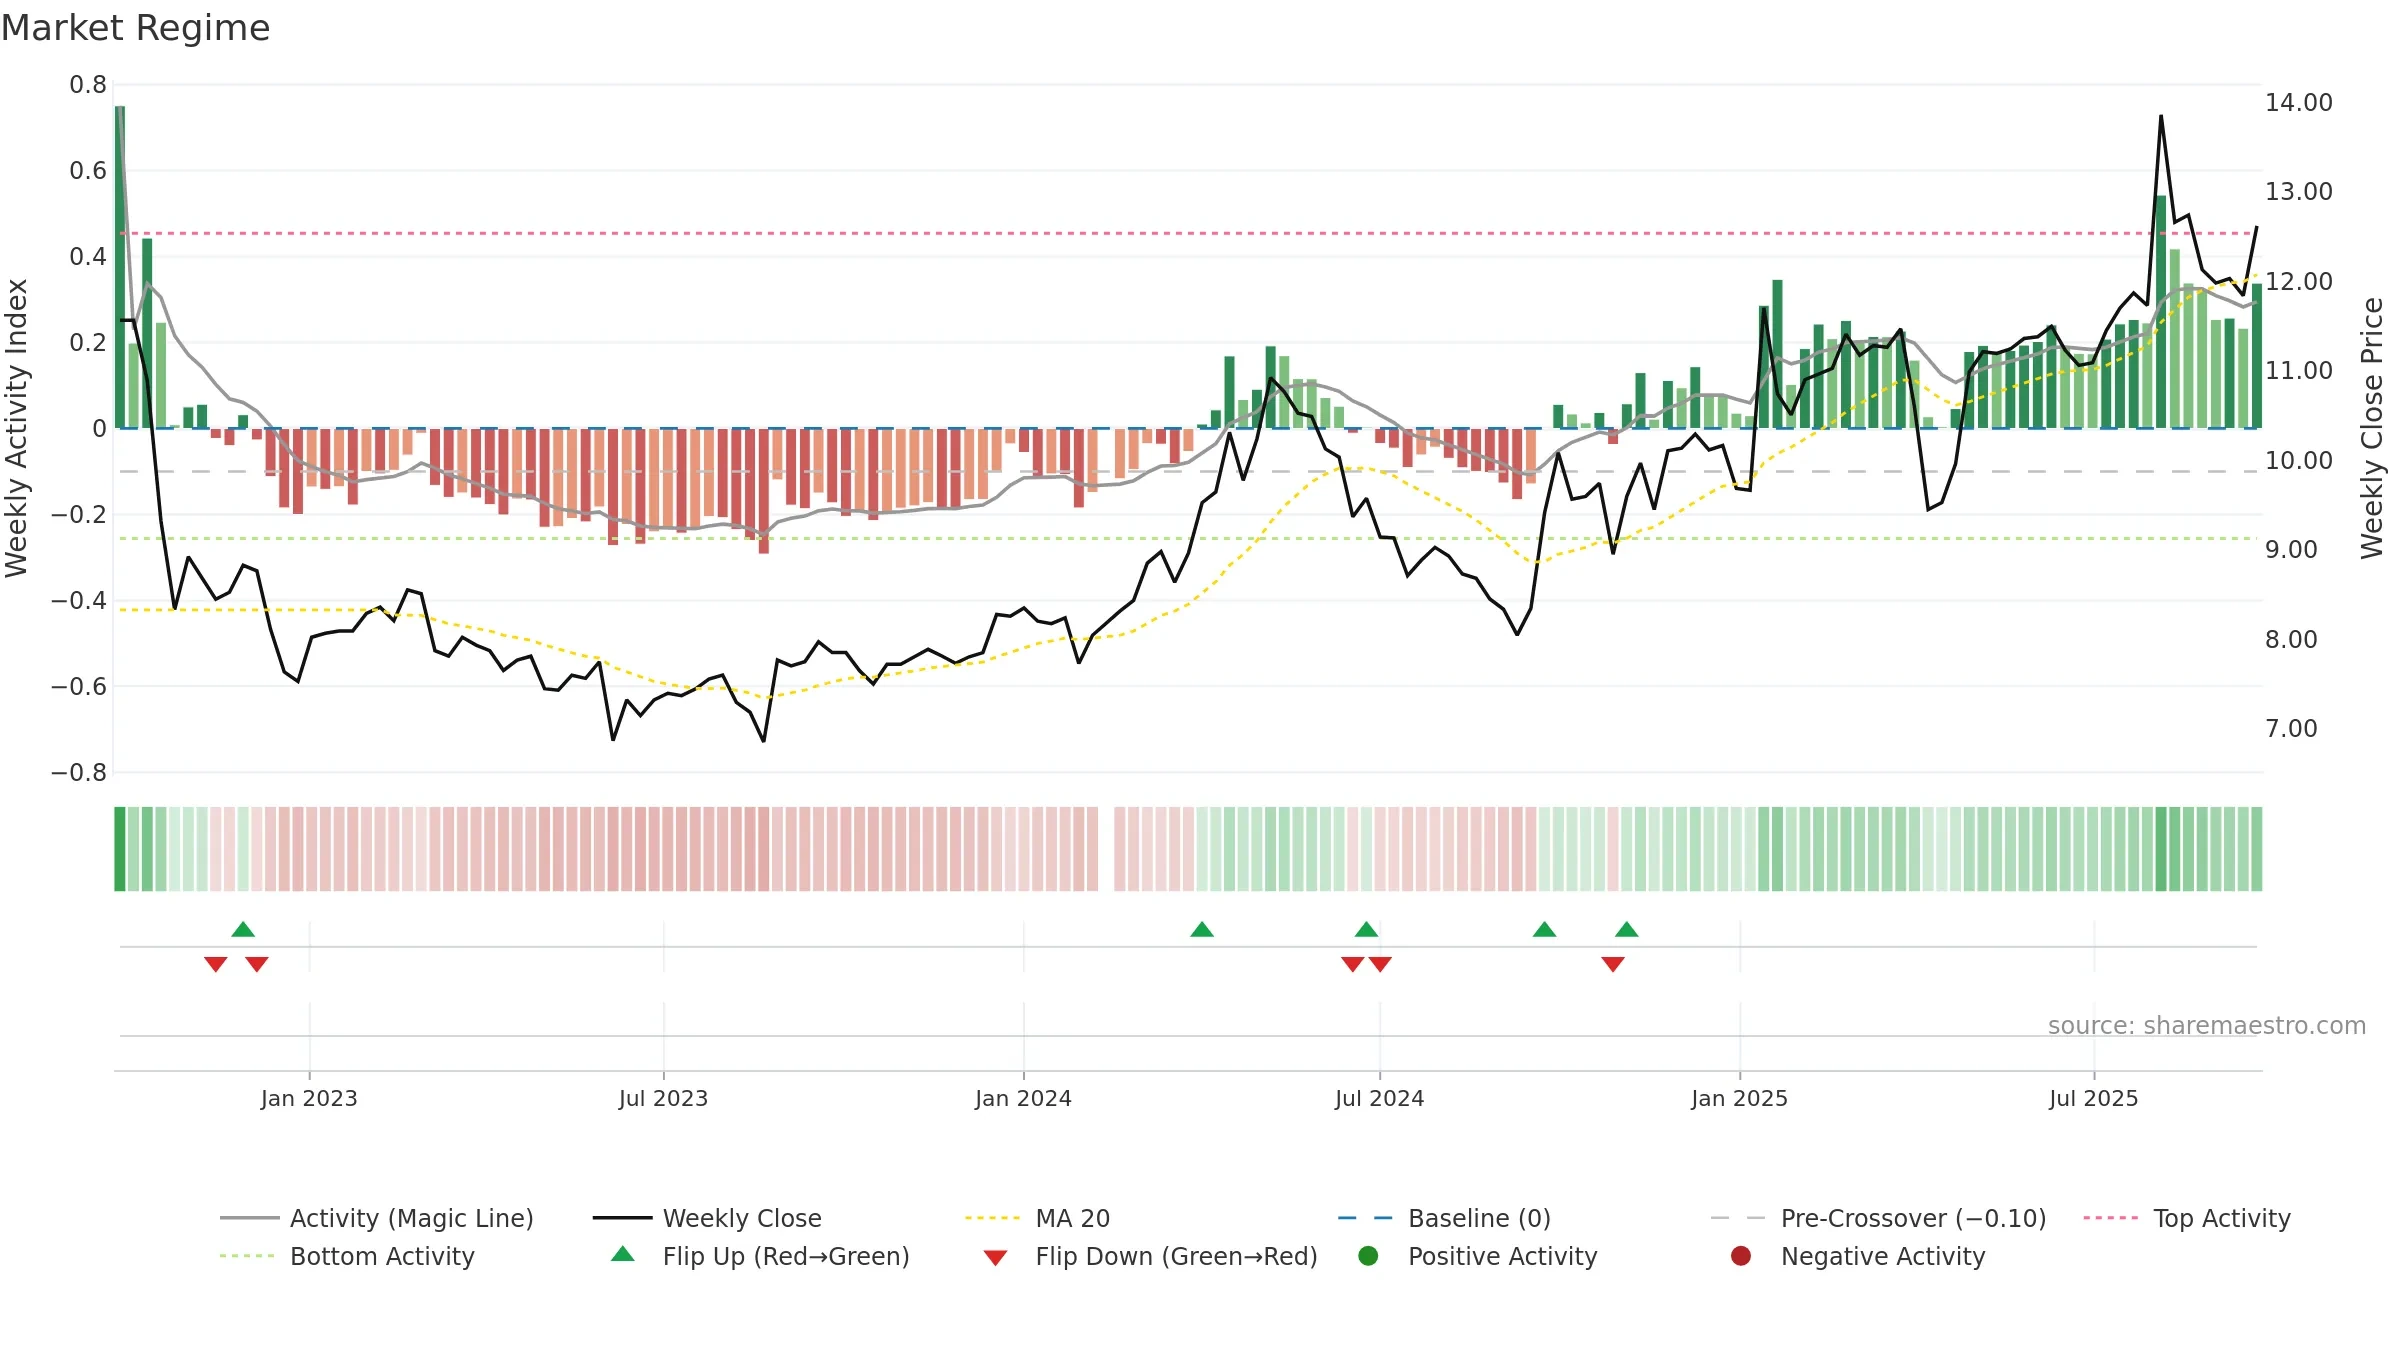The height and width of the screenshot is (1350, 2400).
Task: Click the last flip-down marker in late 2024
Action: tap(1613, 964)
